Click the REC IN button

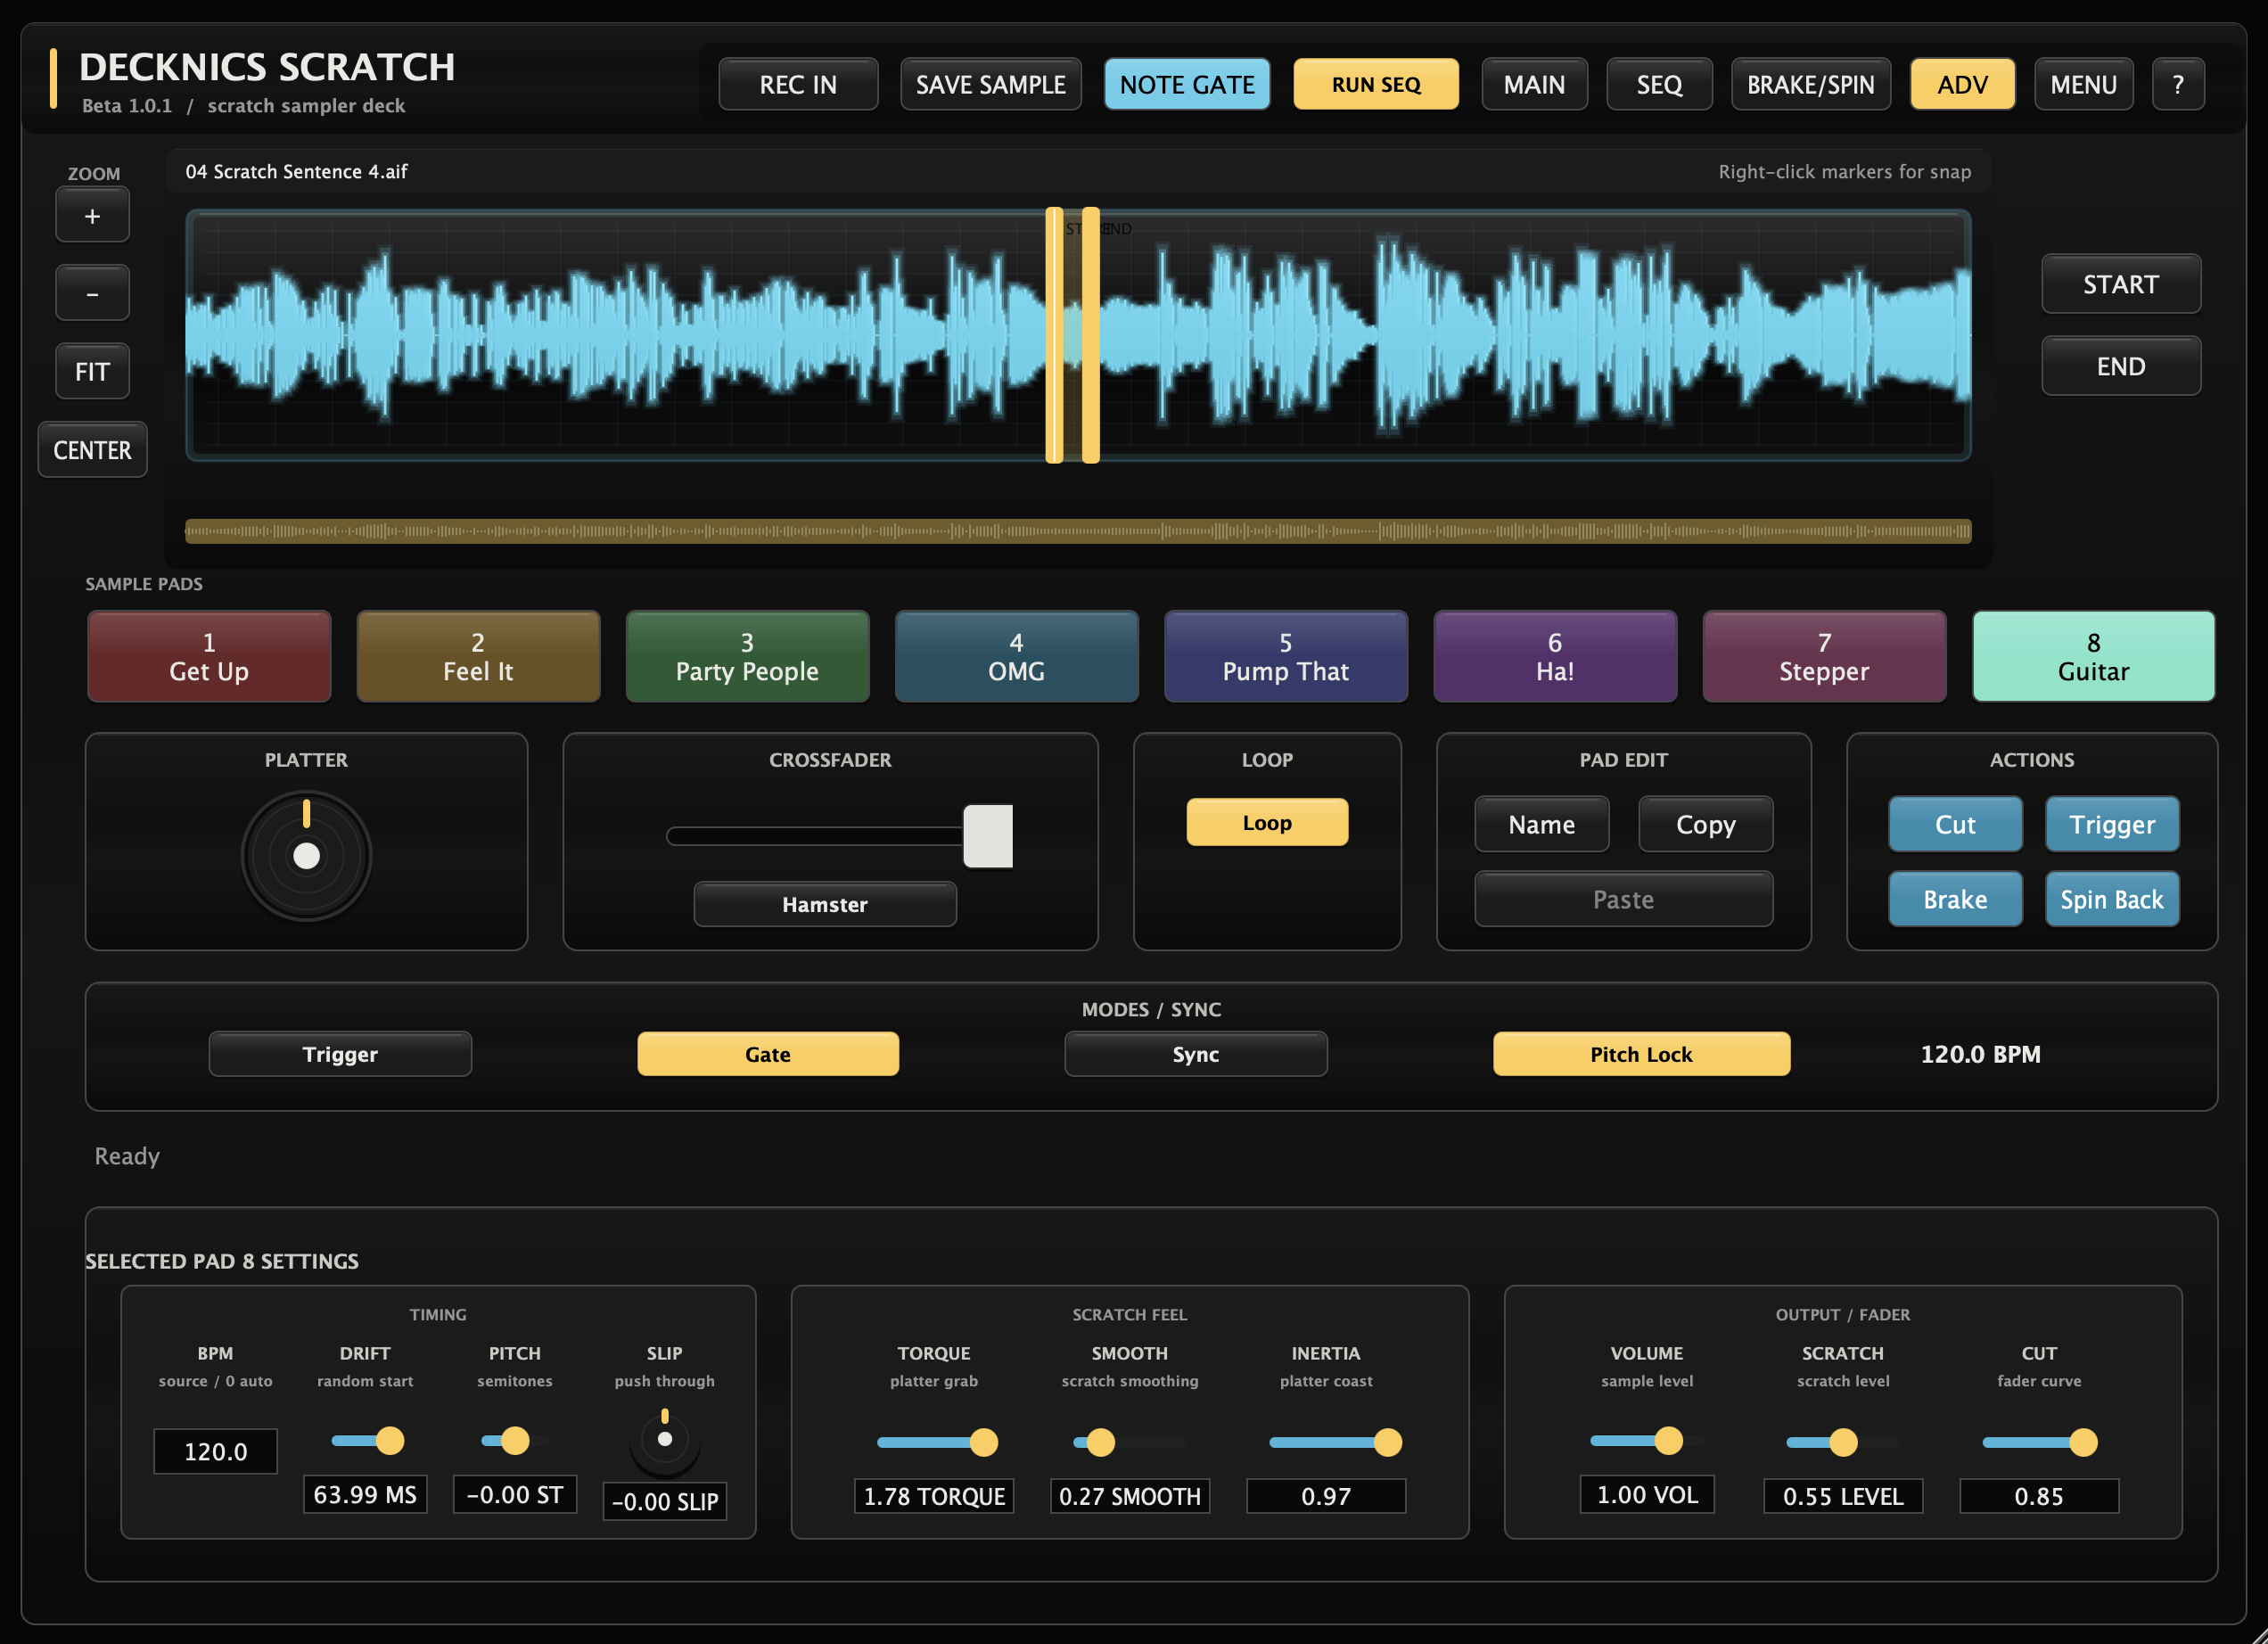[x=798, y=84]
